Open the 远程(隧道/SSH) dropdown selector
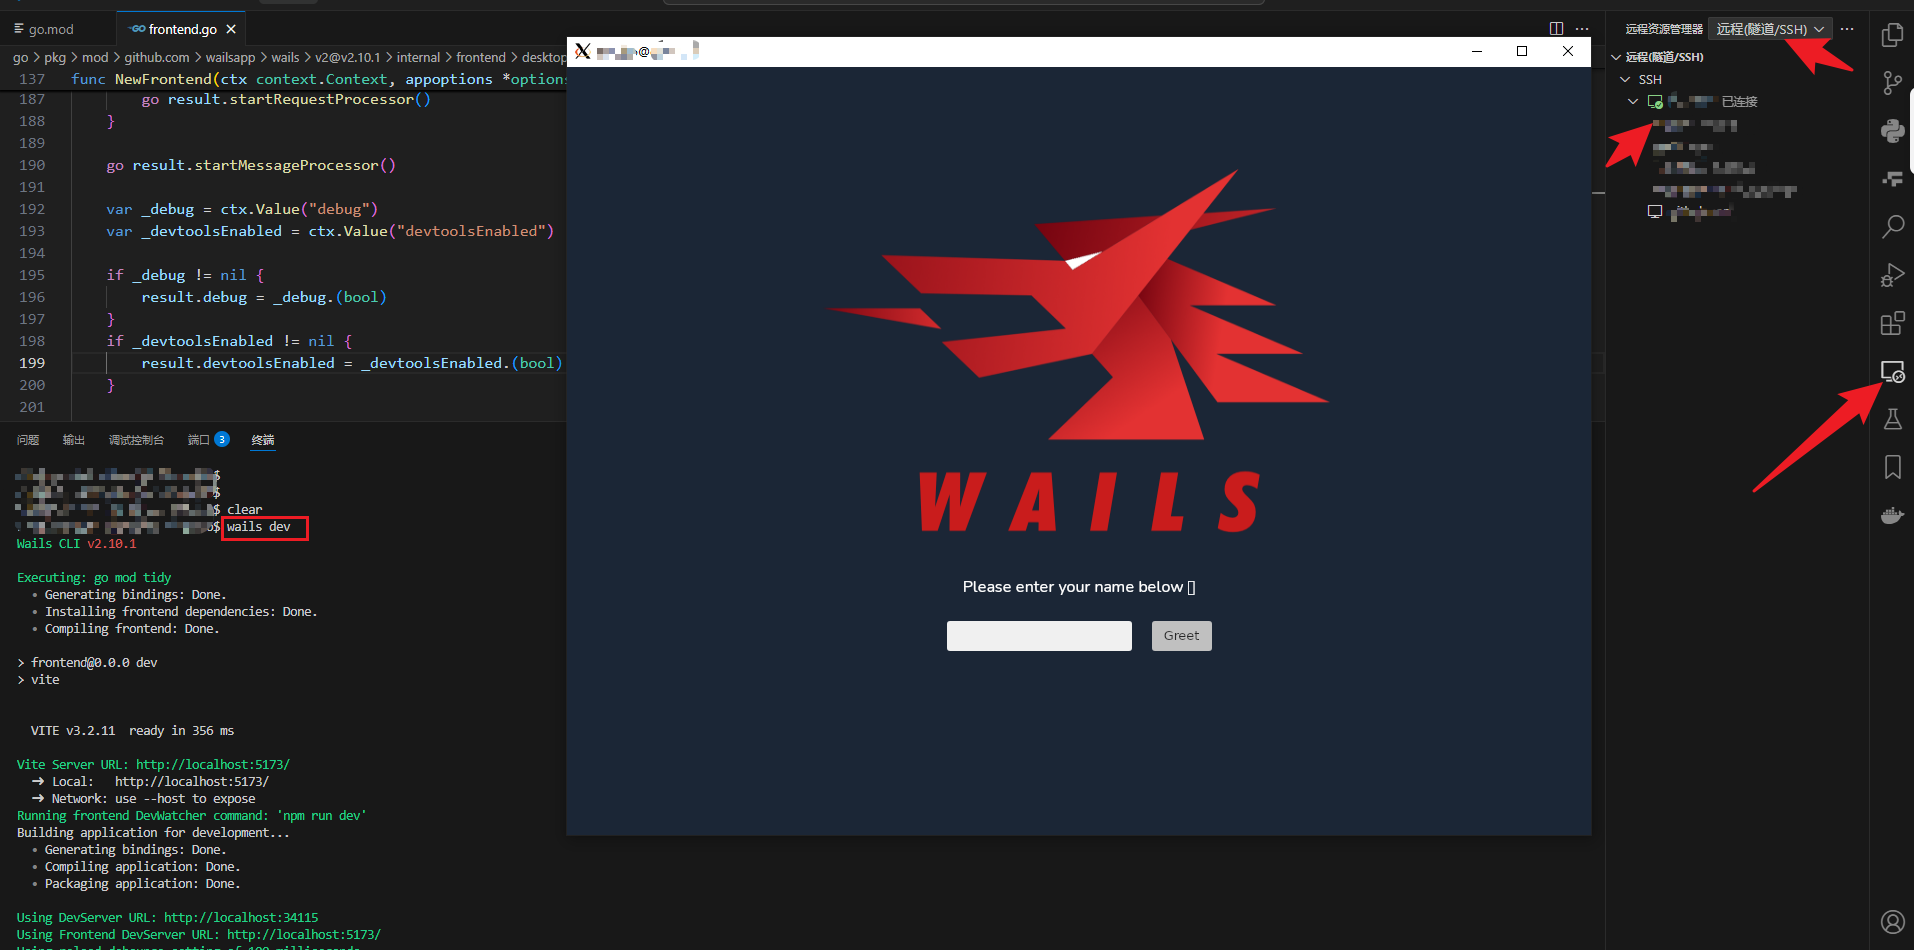 point(1770,29)
